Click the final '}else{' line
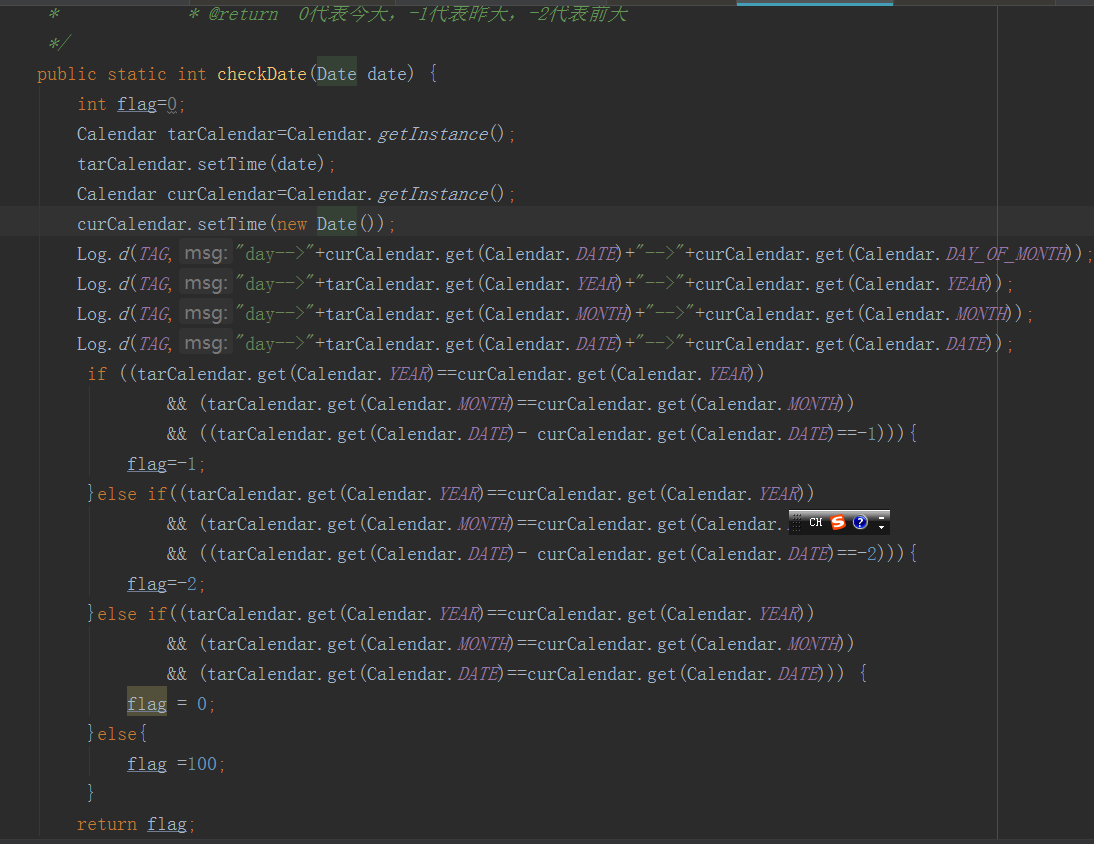Image resolution: width=1094 pixels, height=844 pixels. click(117, 734)
